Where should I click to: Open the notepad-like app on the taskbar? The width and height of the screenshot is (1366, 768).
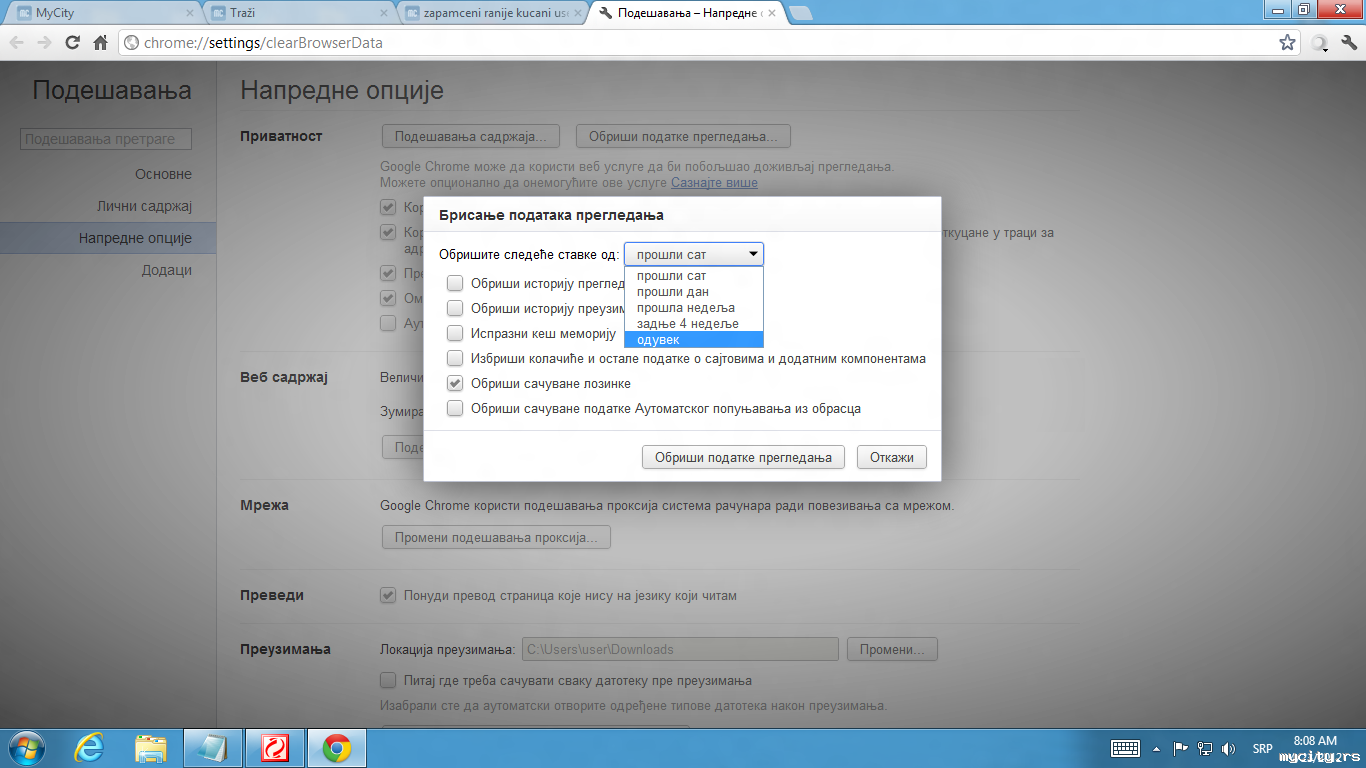[213, 748]
